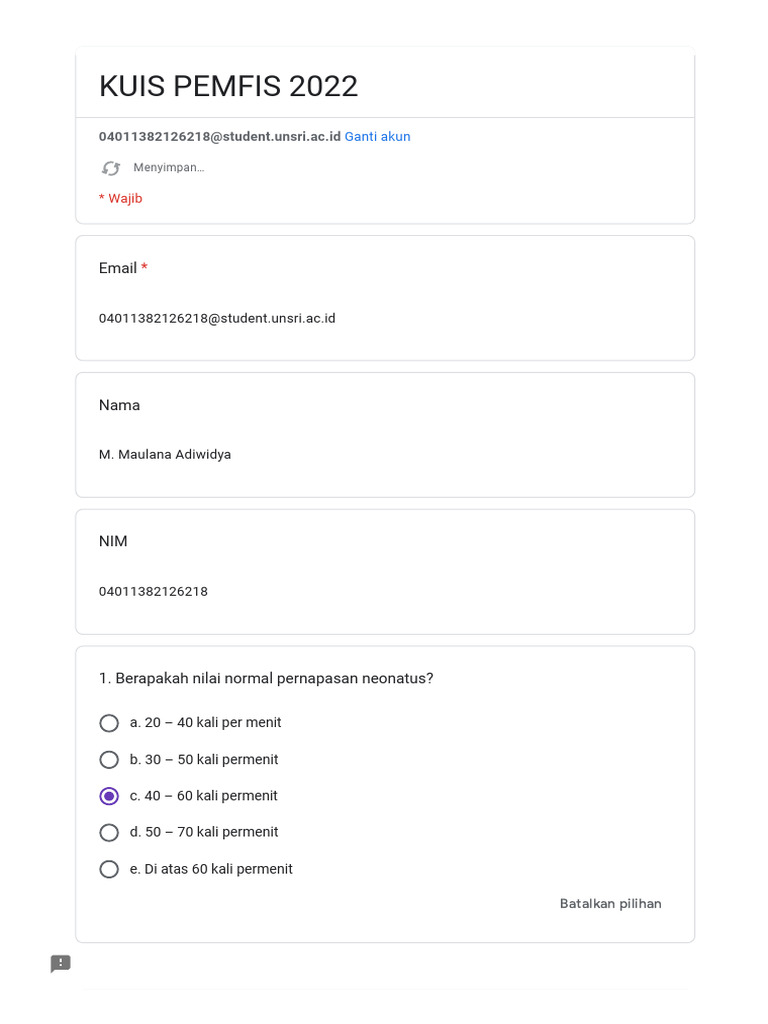Click the red * Wajib notice
768x1024 pixels.
point(120,199)
